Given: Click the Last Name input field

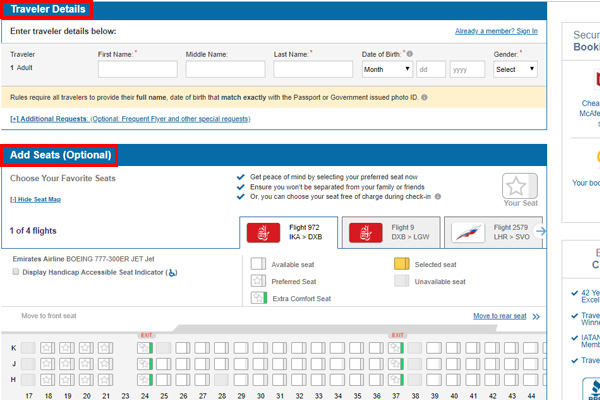Looking at the screenshot, I should tap(313, 69).
